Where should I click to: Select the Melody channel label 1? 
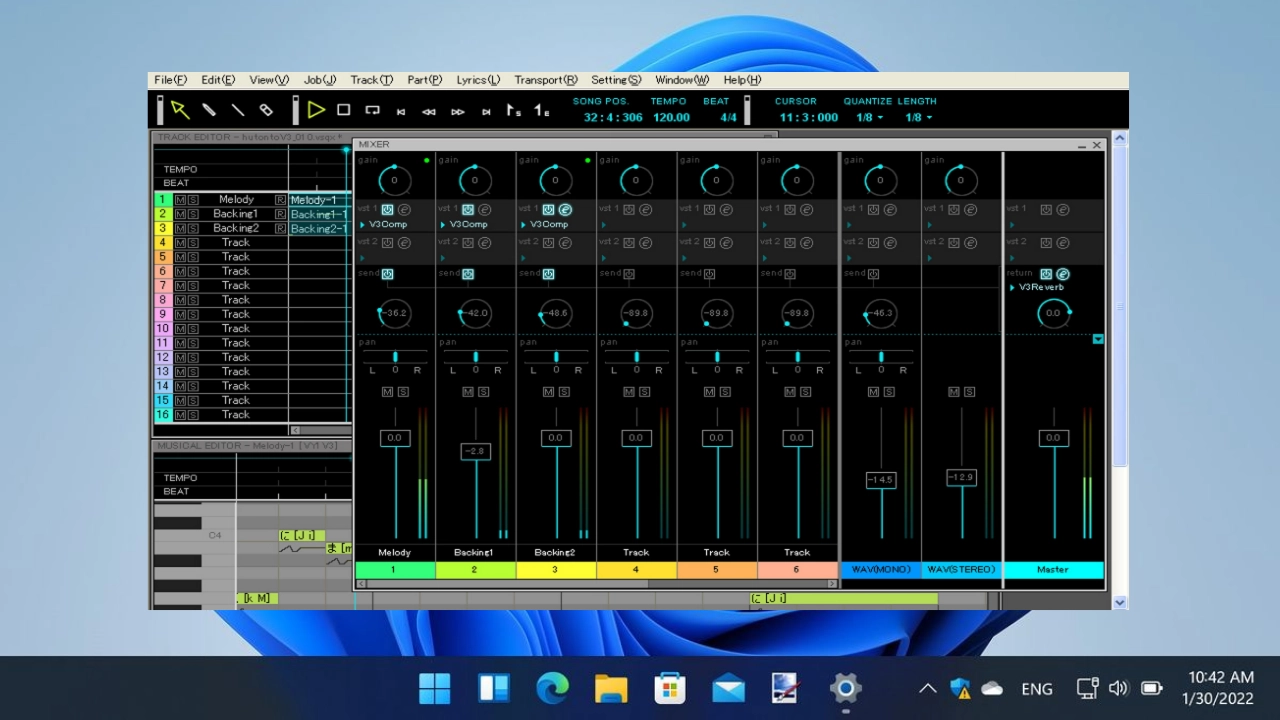(395, 570)
